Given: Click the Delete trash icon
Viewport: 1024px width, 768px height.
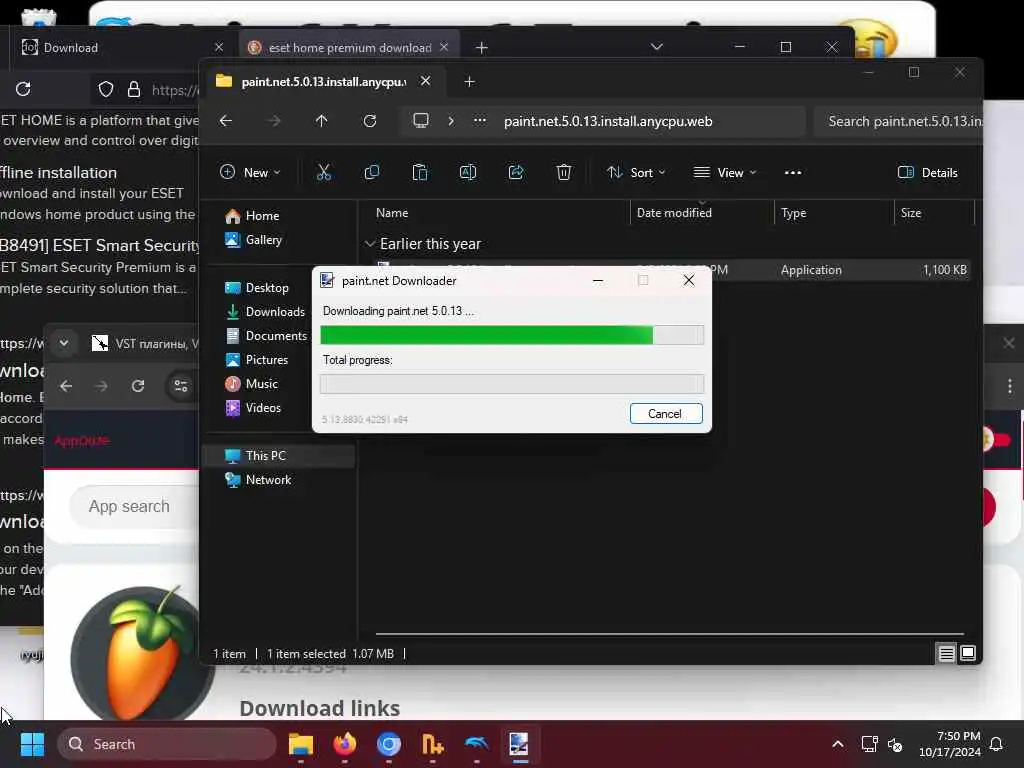Looking at the screenshot, I should (x=564, y=172).
